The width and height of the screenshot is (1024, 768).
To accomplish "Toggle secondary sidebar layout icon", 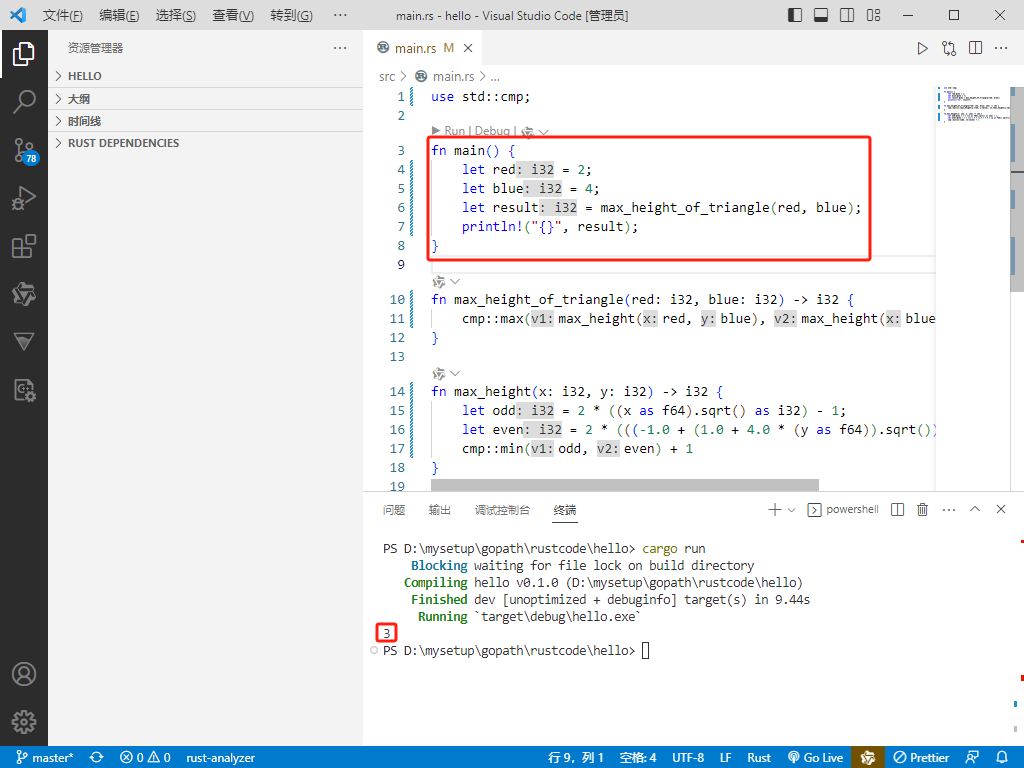I will coord(847,15).
